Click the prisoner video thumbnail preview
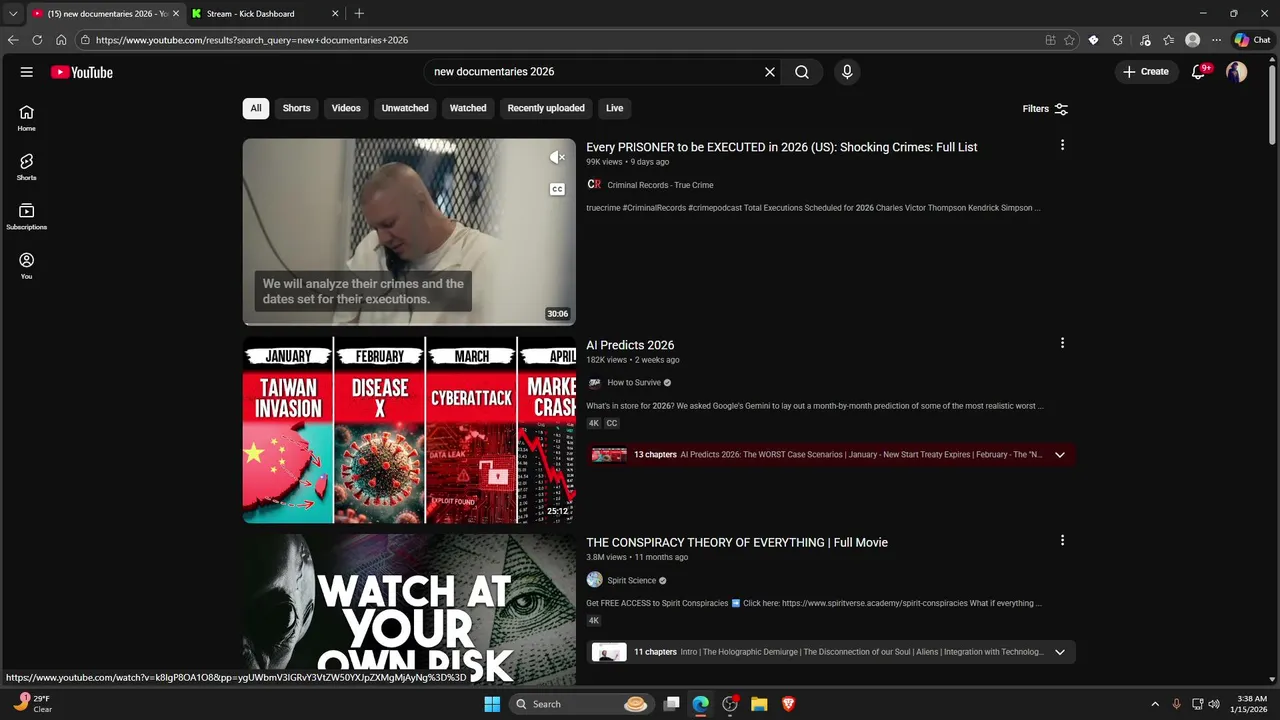This screenshot has width=1280, height=720. tap(409, 232)
